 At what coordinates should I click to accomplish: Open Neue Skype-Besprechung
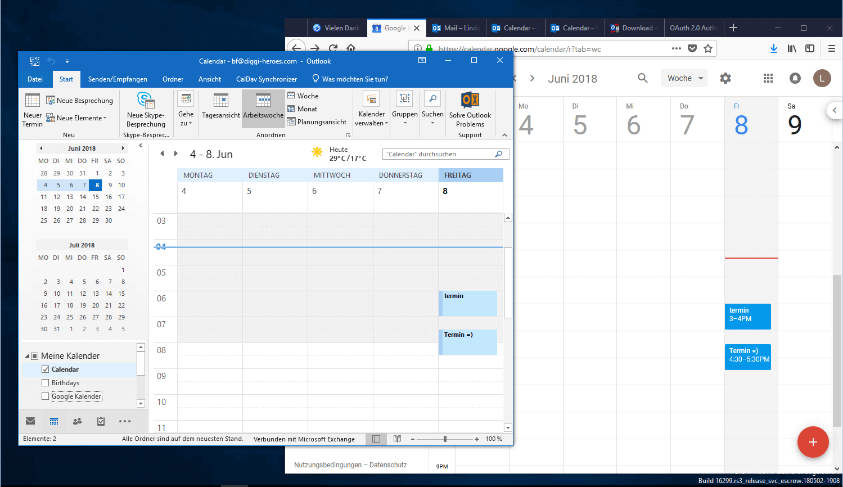[146, 110]
